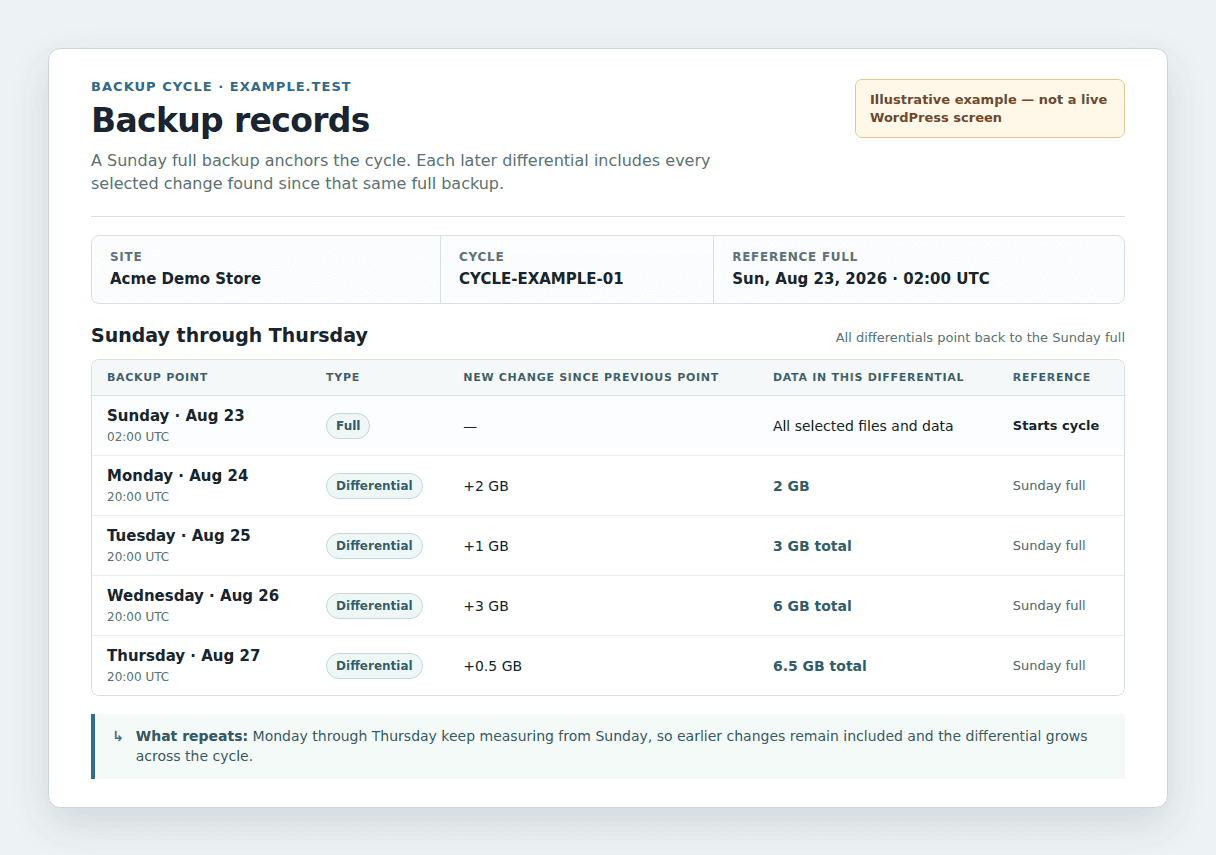Click Sunday full in the Tuesday row
Screen dimensions: 1216x855
1049,546
